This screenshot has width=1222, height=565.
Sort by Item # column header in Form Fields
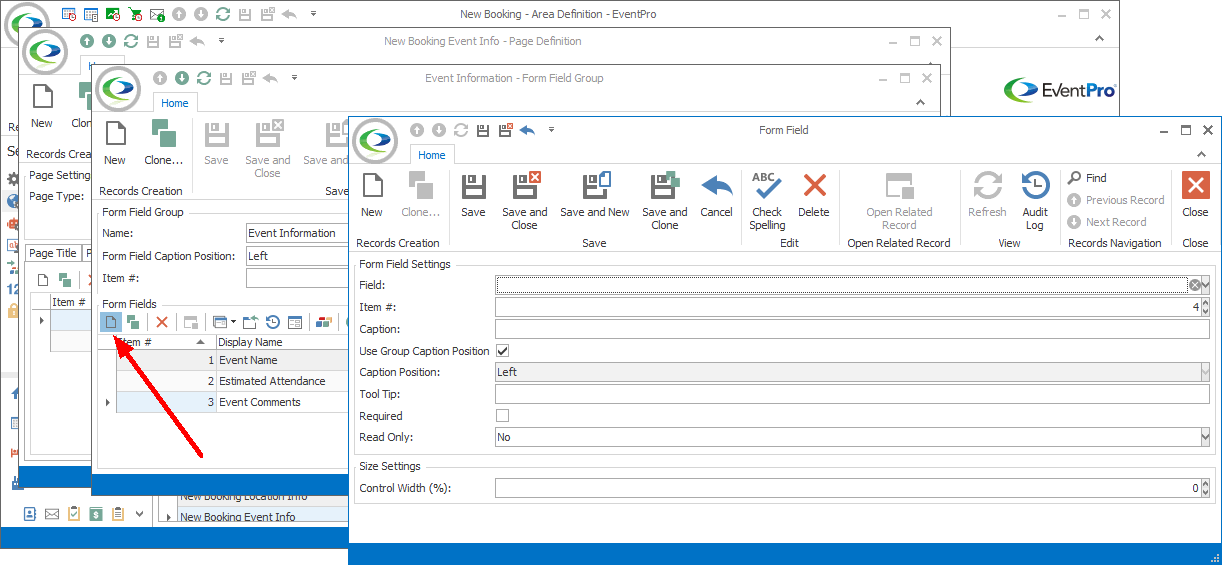click(166, 342)
